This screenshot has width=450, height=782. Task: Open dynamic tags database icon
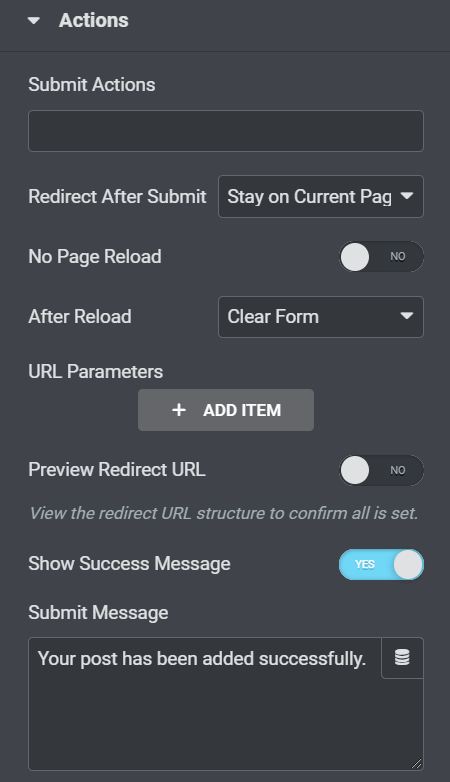click(402, 657)
